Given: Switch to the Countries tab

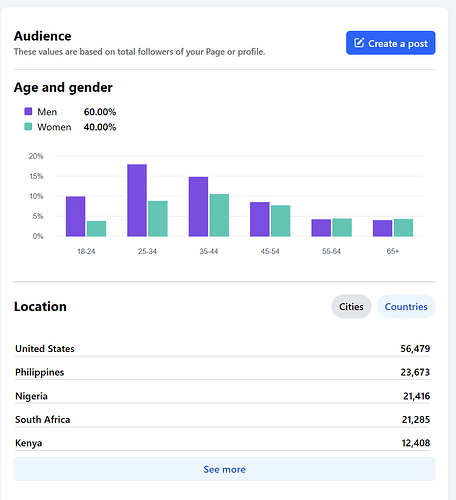Looking at the screenshot, I should (x=406, y=306).
